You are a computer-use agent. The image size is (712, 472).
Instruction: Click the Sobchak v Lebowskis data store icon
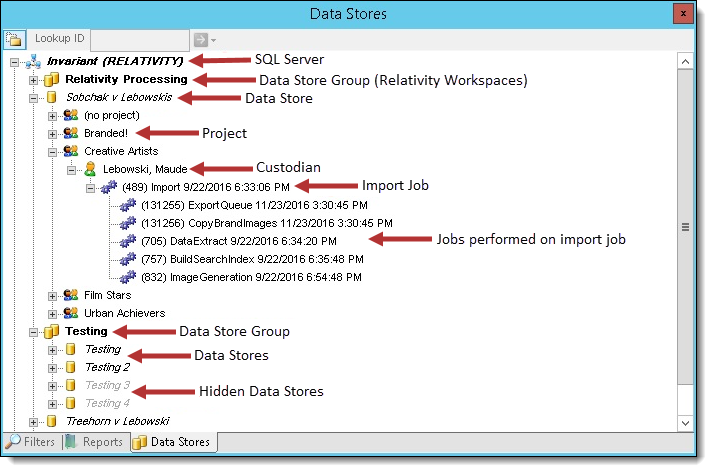52,97
